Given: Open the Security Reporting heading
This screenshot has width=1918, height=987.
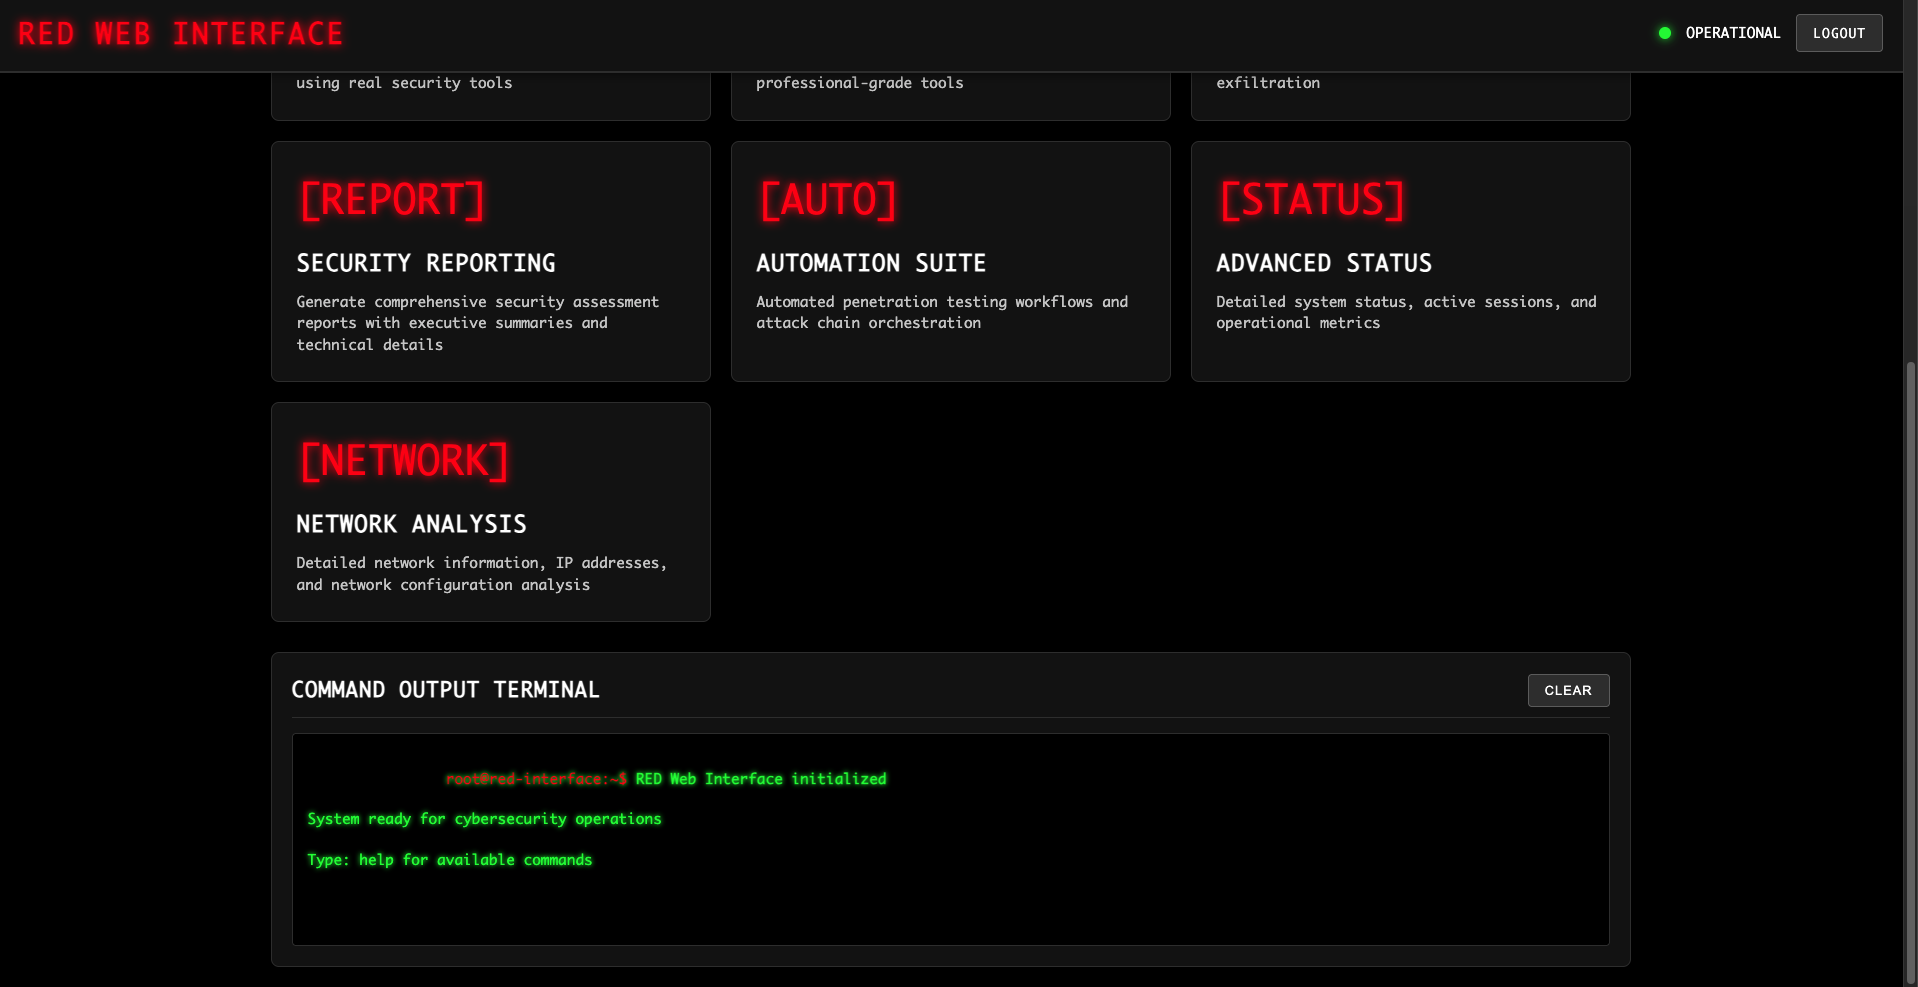Looking at the screenshot, I should (425, 263).
